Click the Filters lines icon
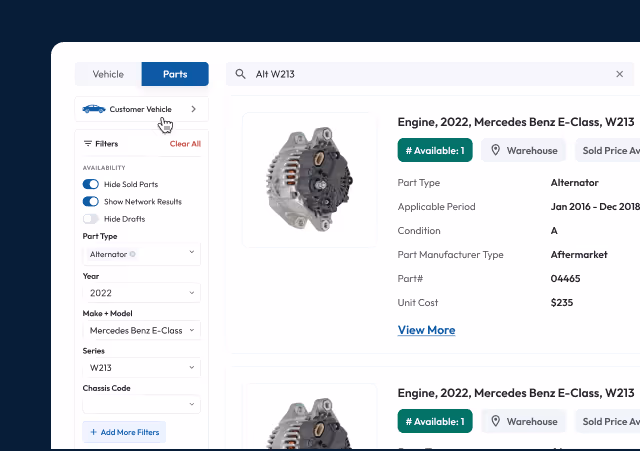The width and height of the screenshot is (640, 451). pyautogui.click(x=88, y=144)
